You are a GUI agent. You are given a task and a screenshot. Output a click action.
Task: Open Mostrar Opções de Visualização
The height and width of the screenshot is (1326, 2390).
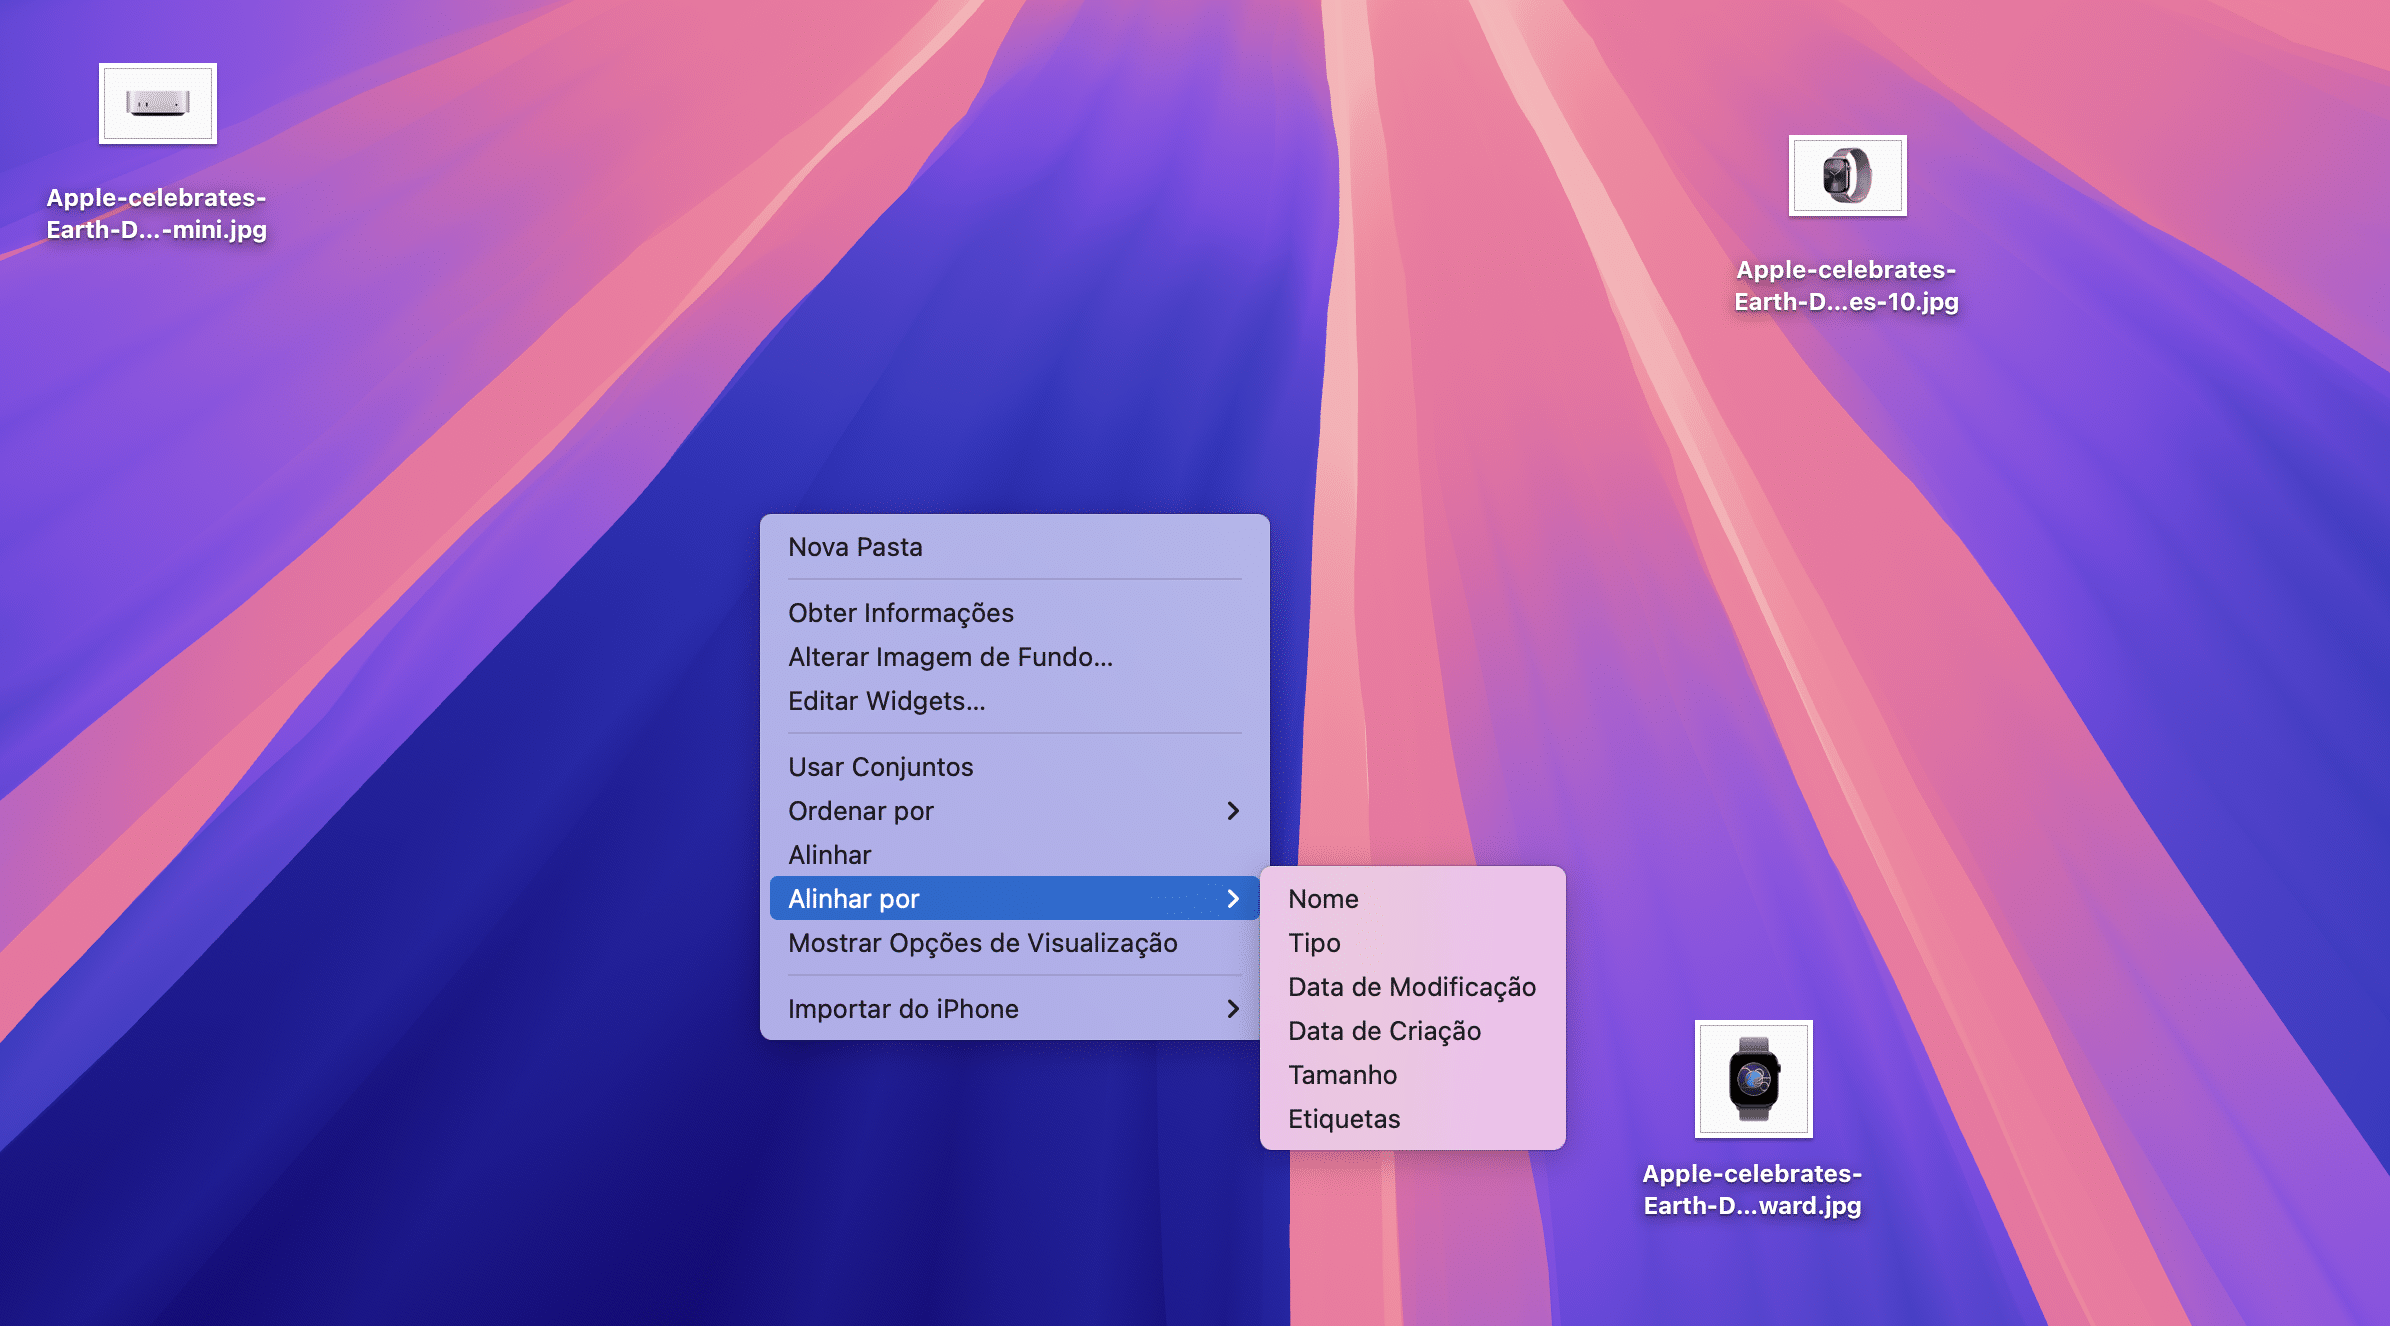click(1014, 943)
